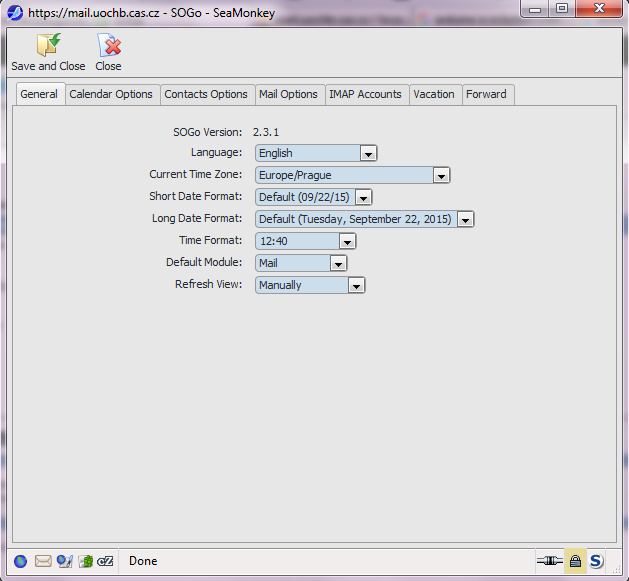This screenshot has height=581, width=629.
Task: Click the "Long Date Format:" label
Action: coord(197,218)
